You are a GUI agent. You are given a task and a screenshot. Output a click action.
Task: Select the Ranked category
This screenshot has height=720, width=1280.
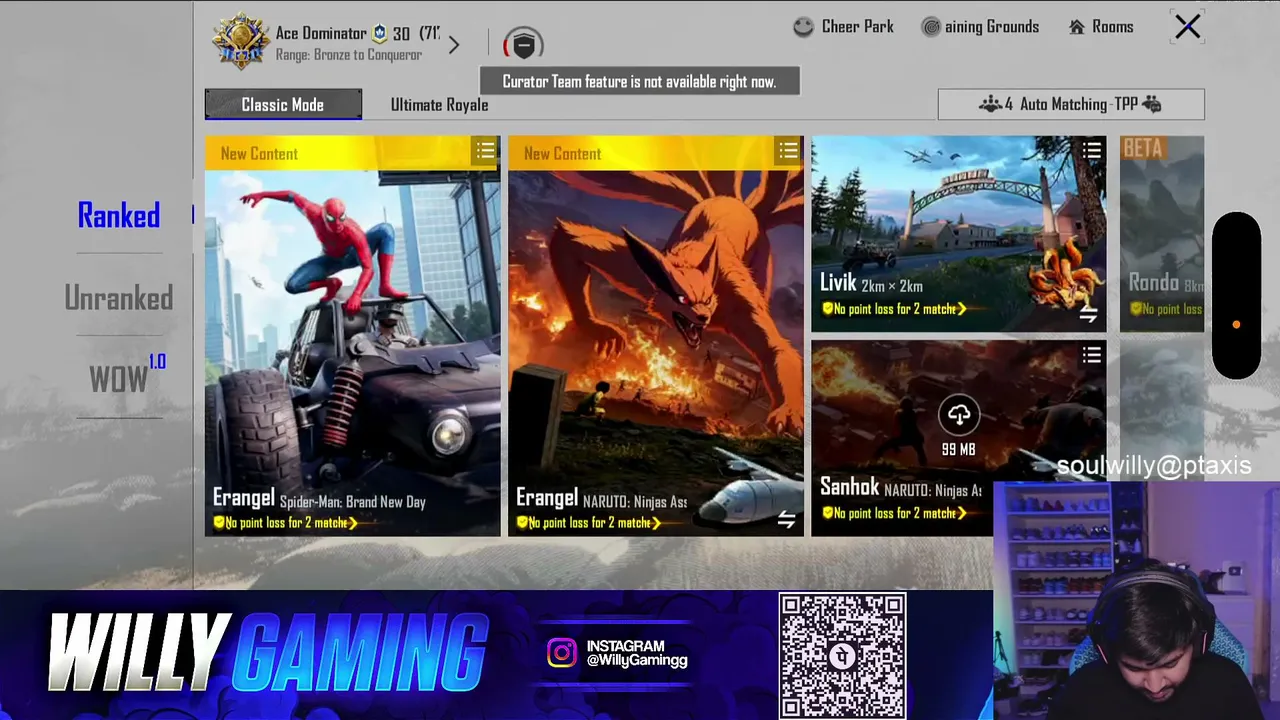(x=119, y=215)
